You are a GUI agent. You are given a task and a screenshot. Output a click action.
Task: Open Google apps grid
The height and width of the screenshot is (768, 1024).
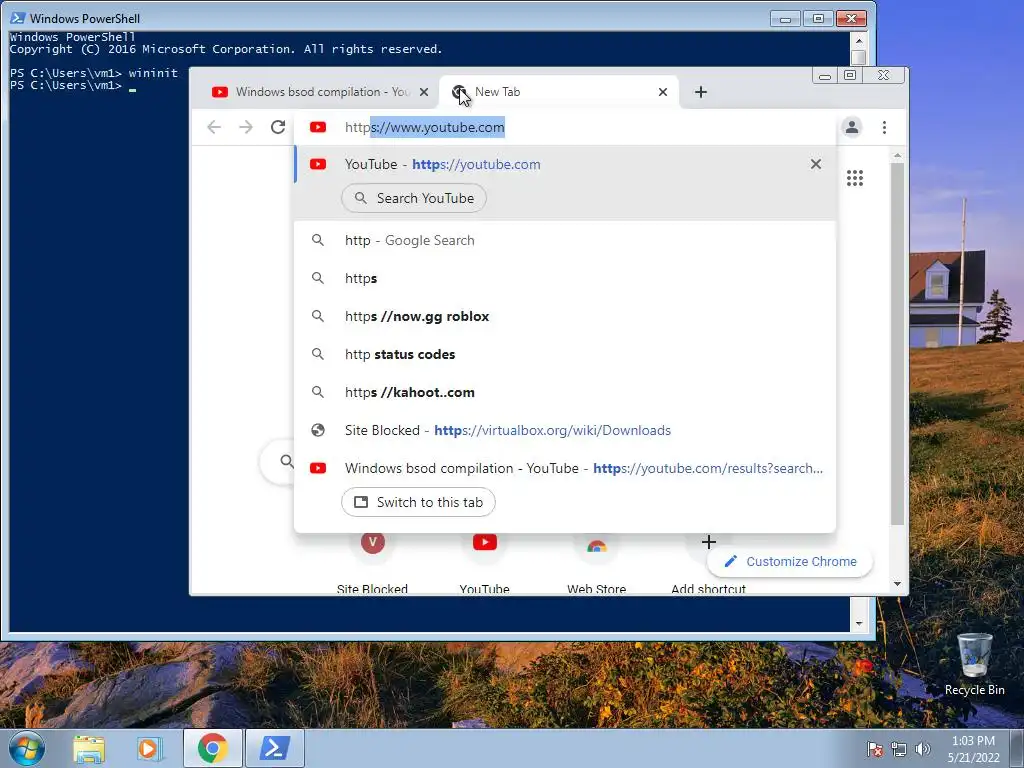tap(855, 178)
